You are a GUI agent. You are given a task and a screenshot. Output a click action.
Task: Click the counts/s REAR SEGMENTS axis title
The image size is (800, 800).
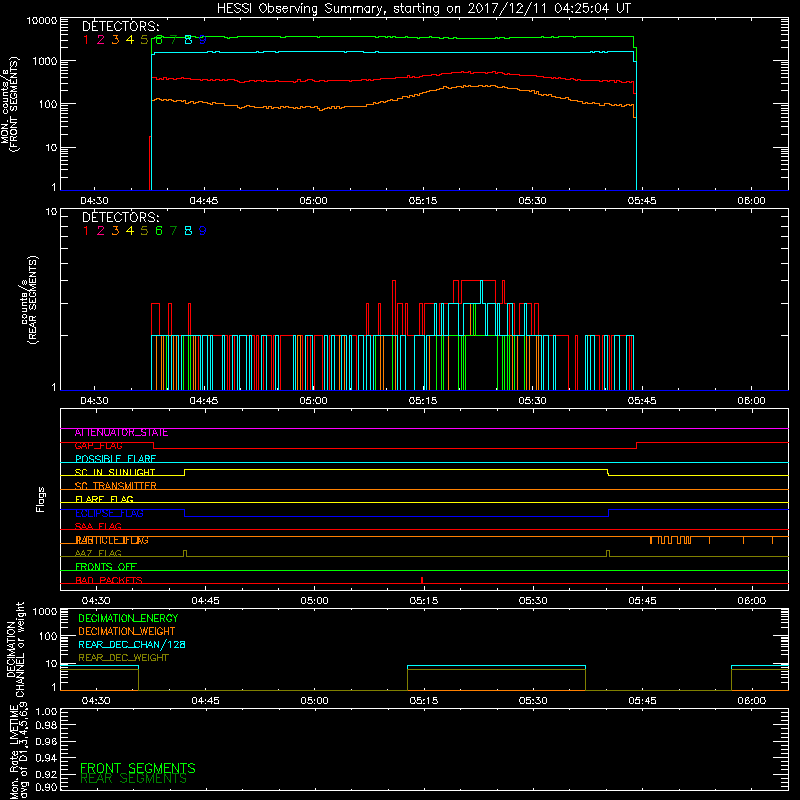click(x=29, y=300)
